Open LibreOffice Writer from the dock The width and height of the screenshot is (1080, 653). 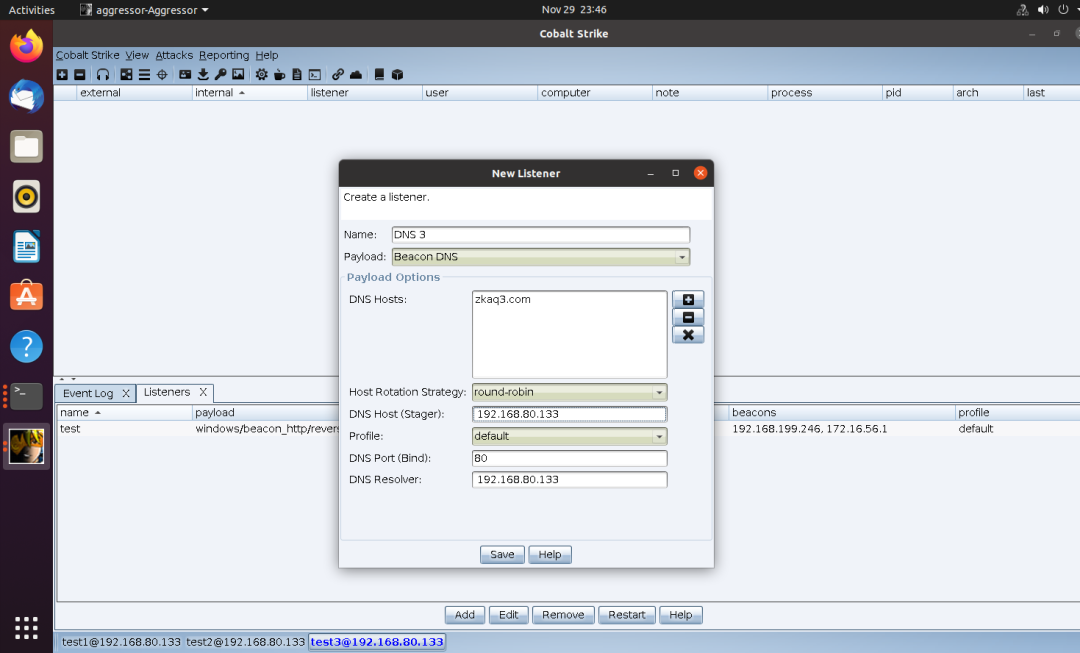pos(26,247)
